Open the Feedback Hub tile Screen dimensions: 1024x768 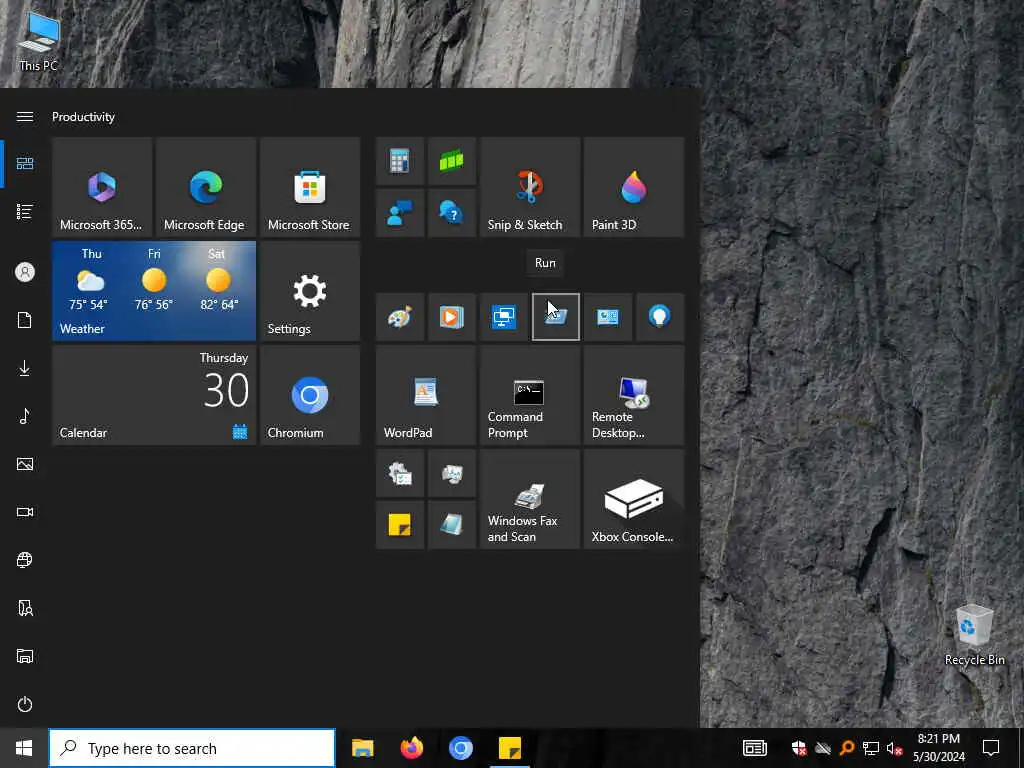(400, 213)
